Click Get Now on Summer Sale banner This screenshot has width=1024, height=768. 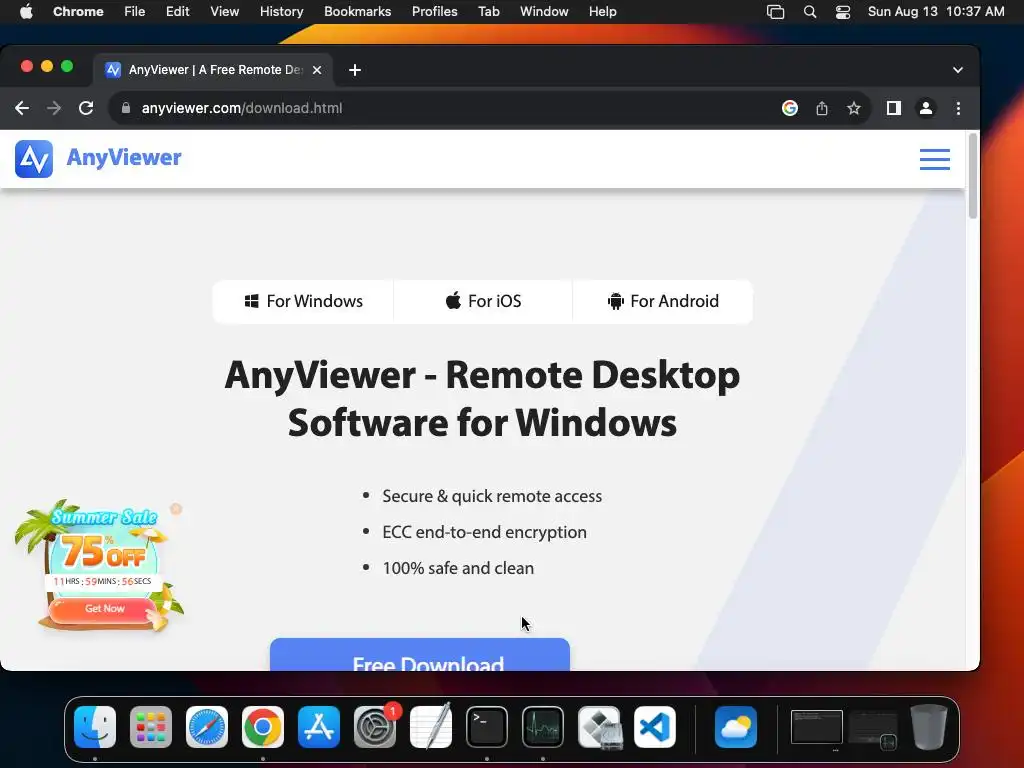[x=103, y=609]
